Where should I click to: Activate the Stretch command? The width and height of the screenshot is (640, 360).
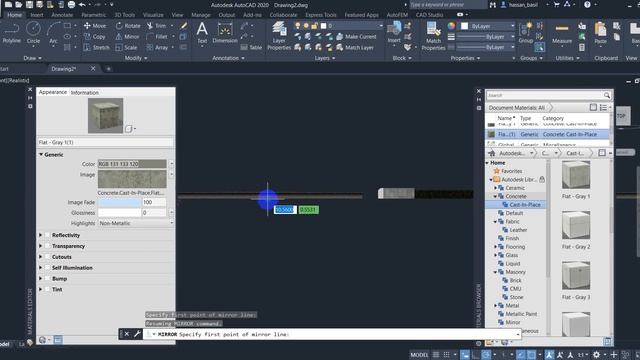pyautogui.click(x=96, y=47)
